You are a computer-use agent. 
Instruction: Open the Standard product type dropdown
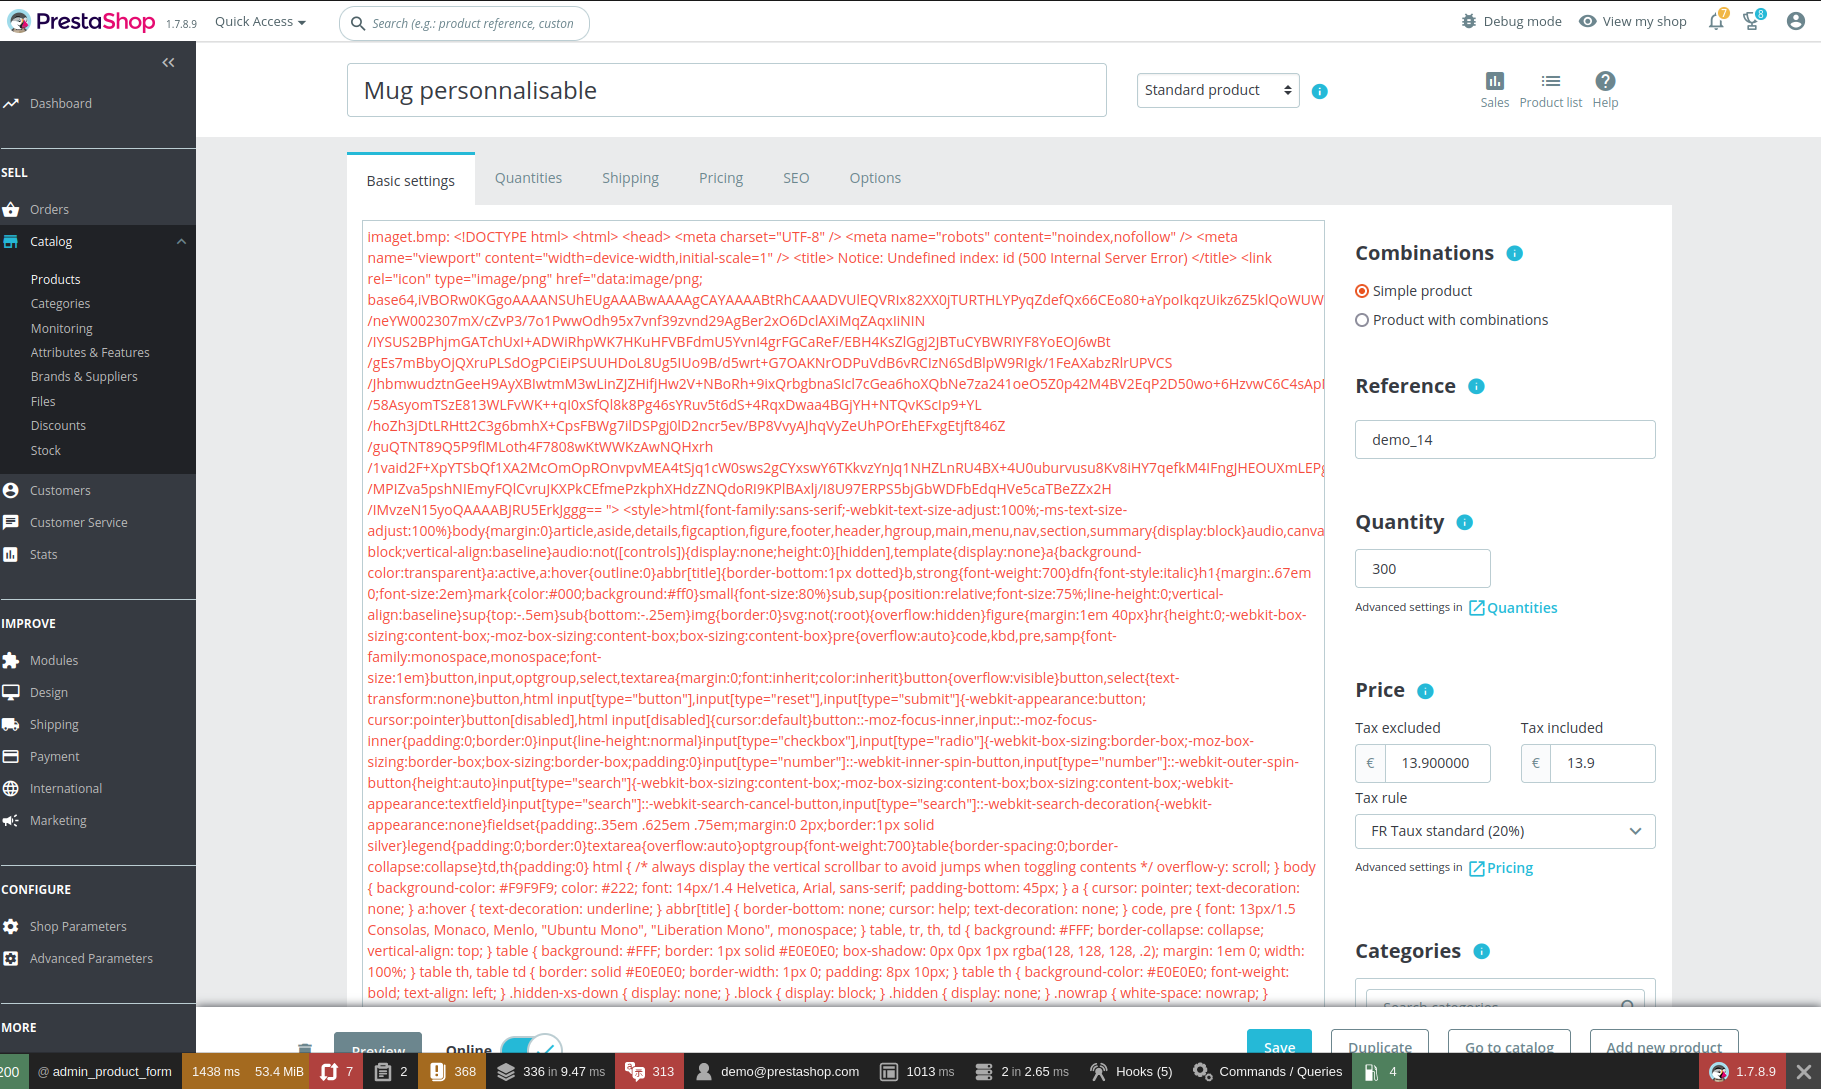point(1216,90)
